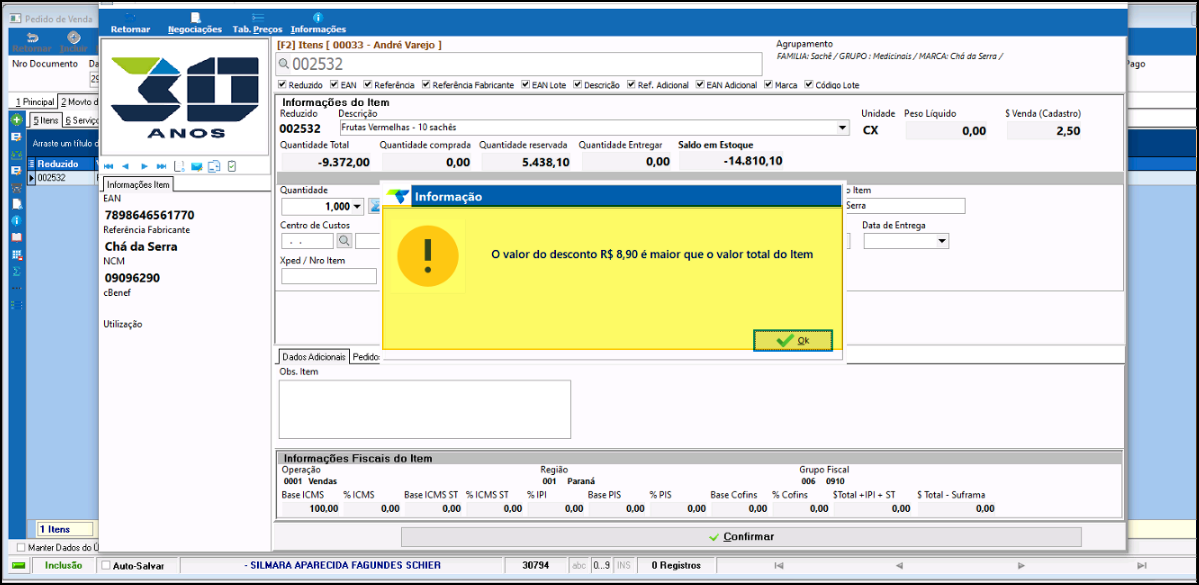This screenshot has height=585, width=1199.
Task: Click the EAN value 7898646561770
Action: pyautogui.click(x=149, y=215)
